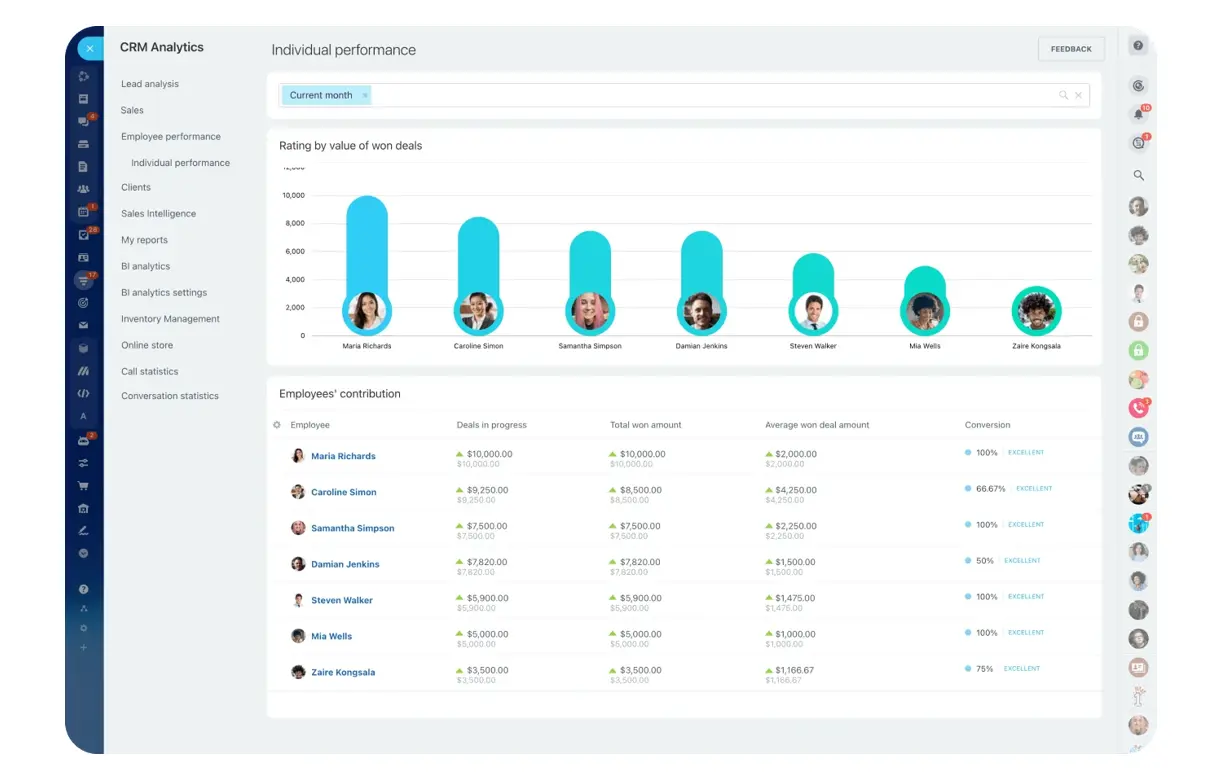Remove the Current month filter chip
1229x772 pixels.
pos(365,95)
